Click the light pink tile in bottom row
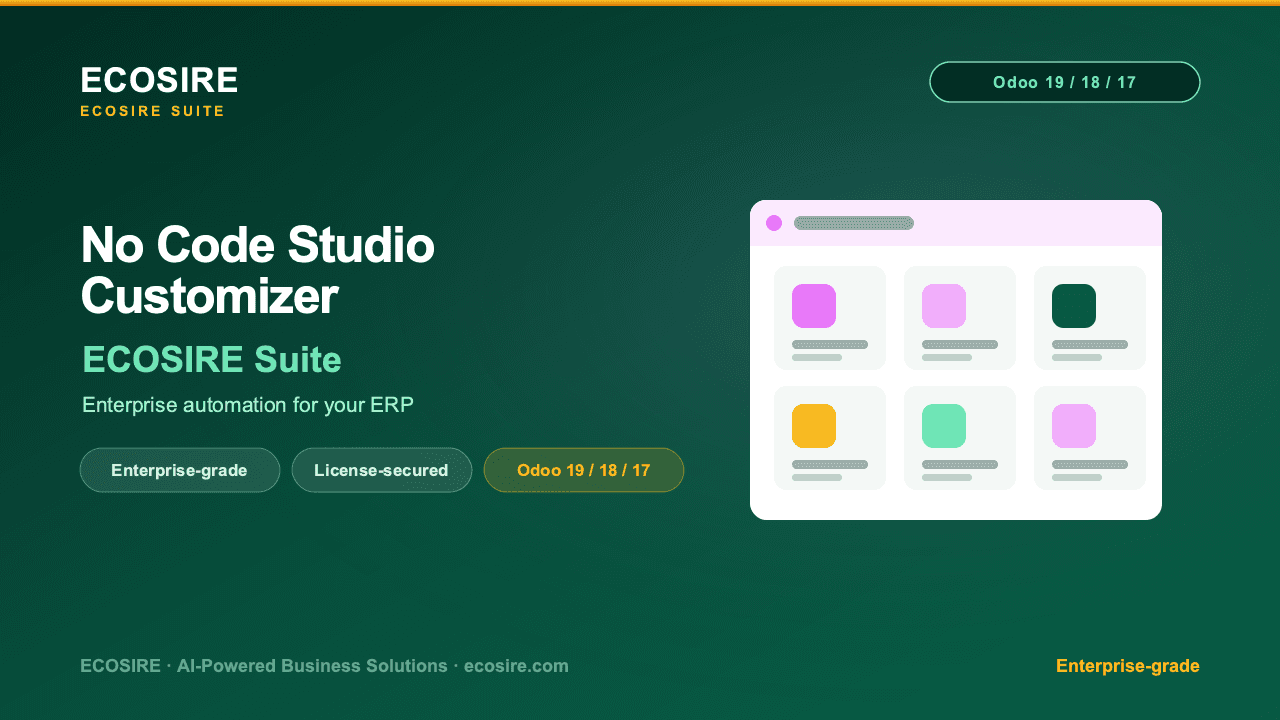Image resolution: width=1280 pixels, height=720 pixels. click(1074, 426)
